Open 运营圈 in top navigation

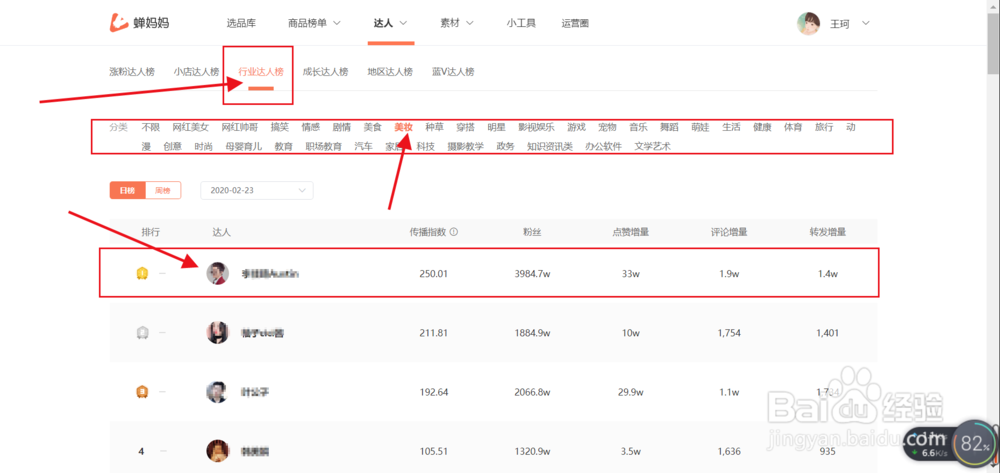pyautogui.click(x=575, y=24)
